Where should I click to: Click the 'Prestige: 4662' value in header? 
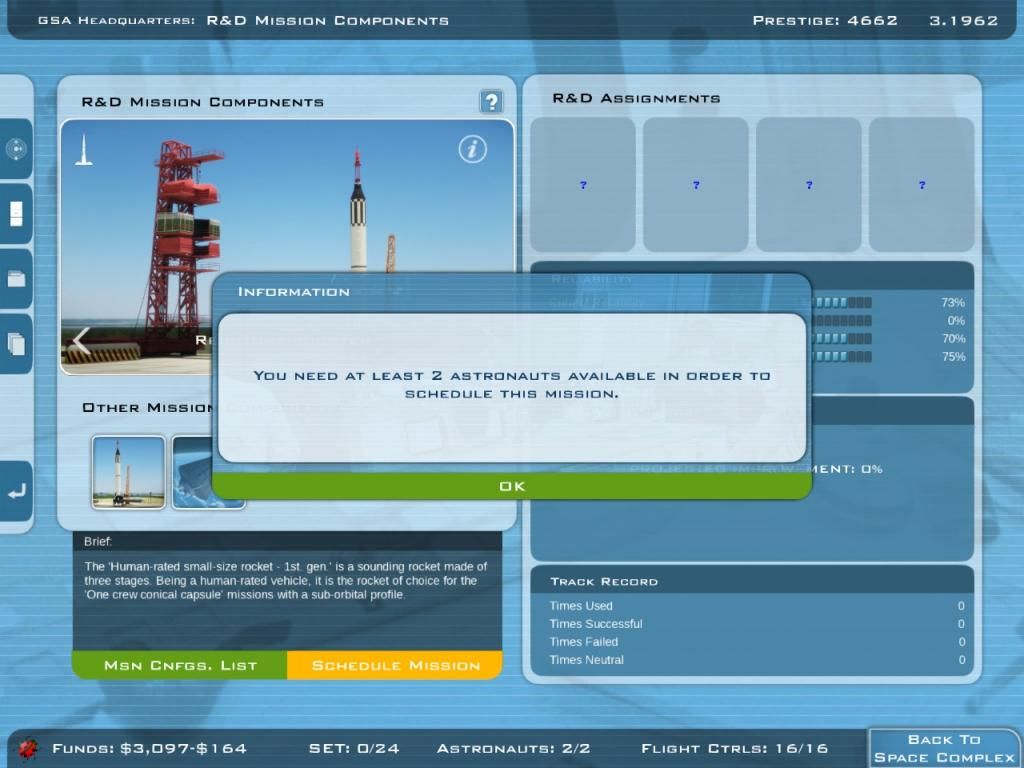(825, 20)
